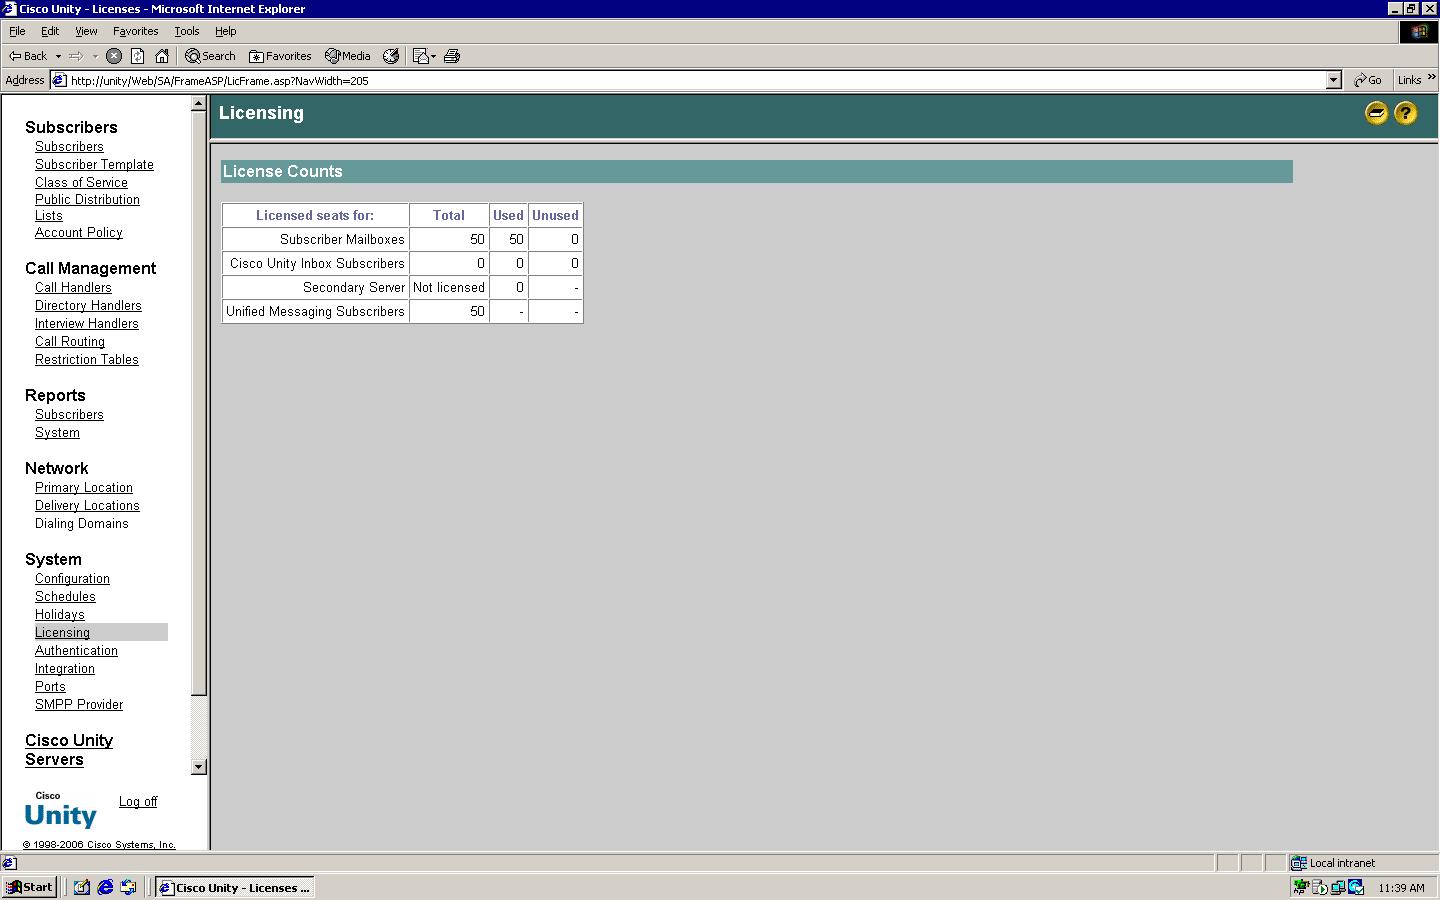Viewport: 1440px width, 900px height.
Task: Open the Media pane from the toolbar
Action: 347,56
